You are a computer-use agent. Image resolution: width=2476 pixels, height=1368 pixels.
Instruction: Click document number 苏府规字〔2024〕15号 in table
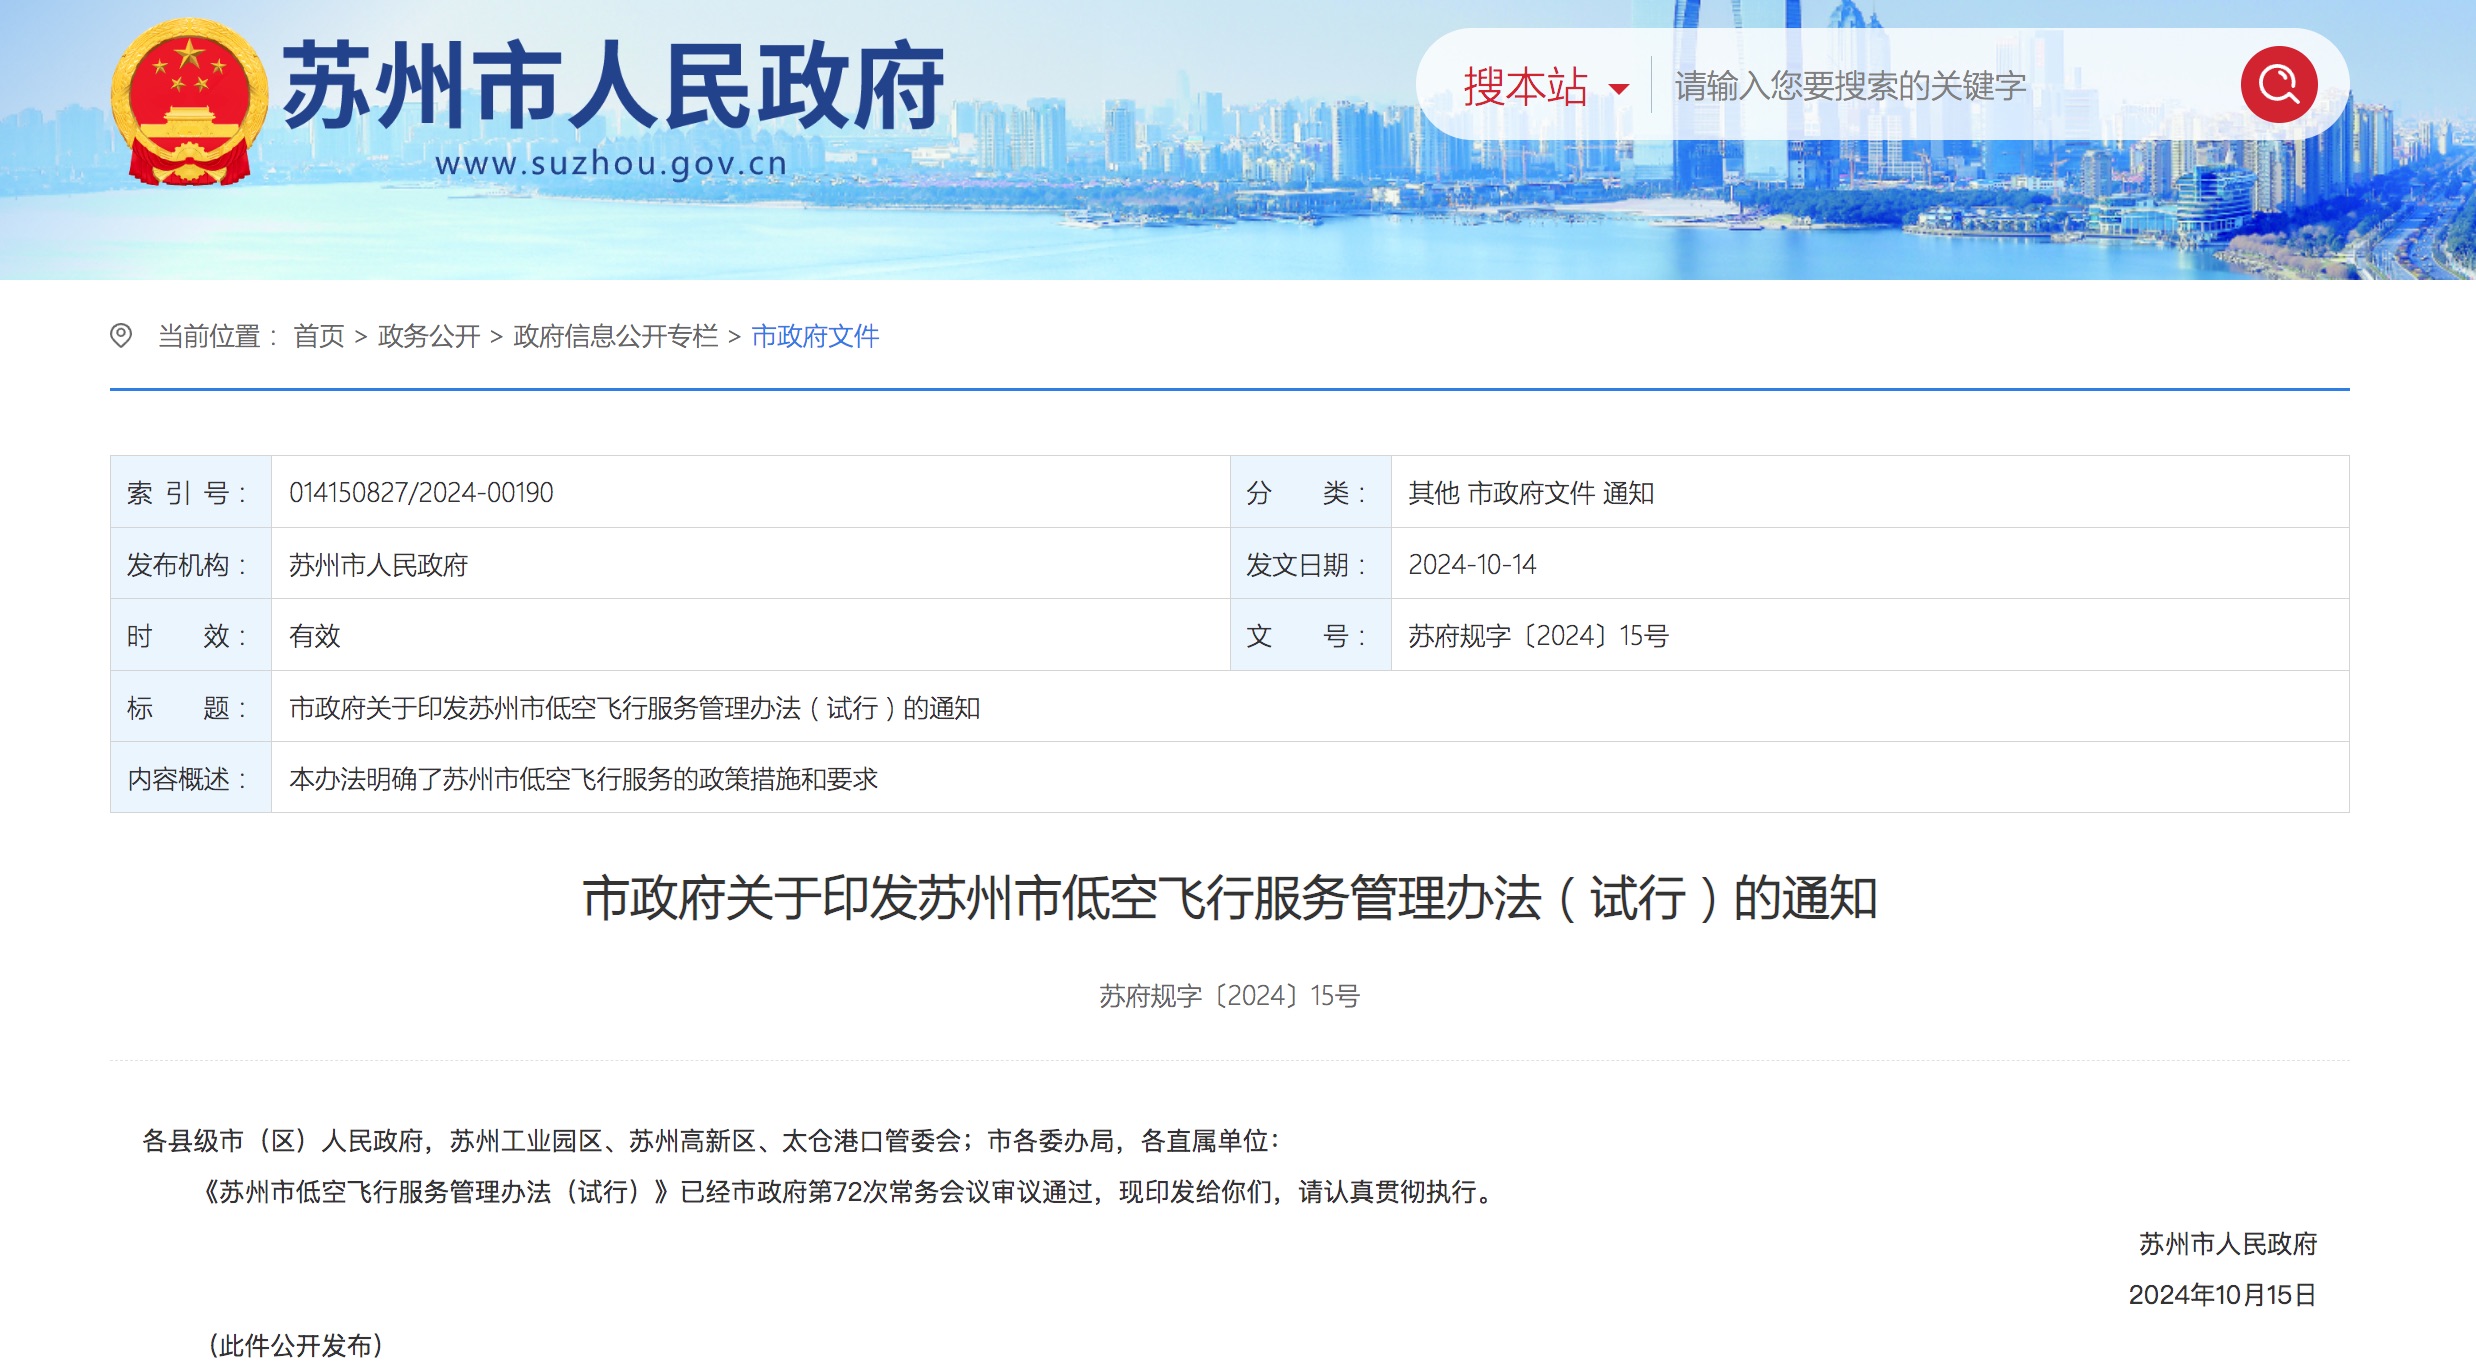coord(1538,636)
